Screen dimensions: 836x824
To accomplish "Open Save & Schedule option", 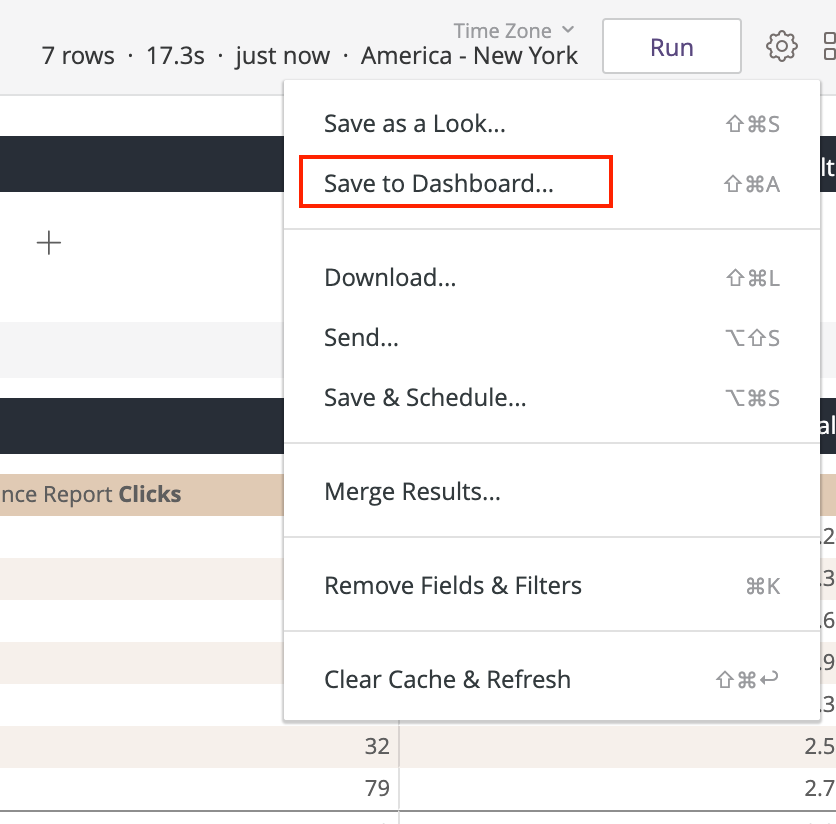I will [425, 398].
